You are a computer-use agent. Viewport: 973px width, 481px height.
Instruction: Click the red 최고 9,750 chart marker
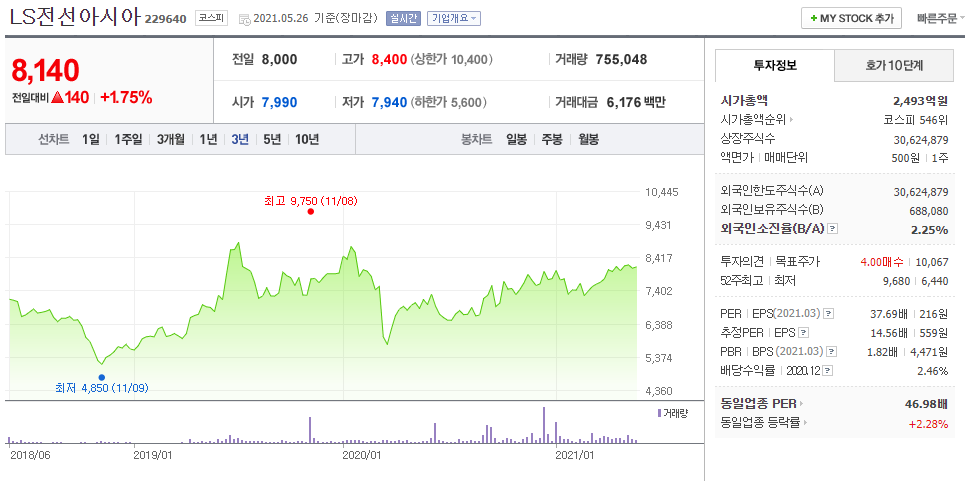point(310,212)
